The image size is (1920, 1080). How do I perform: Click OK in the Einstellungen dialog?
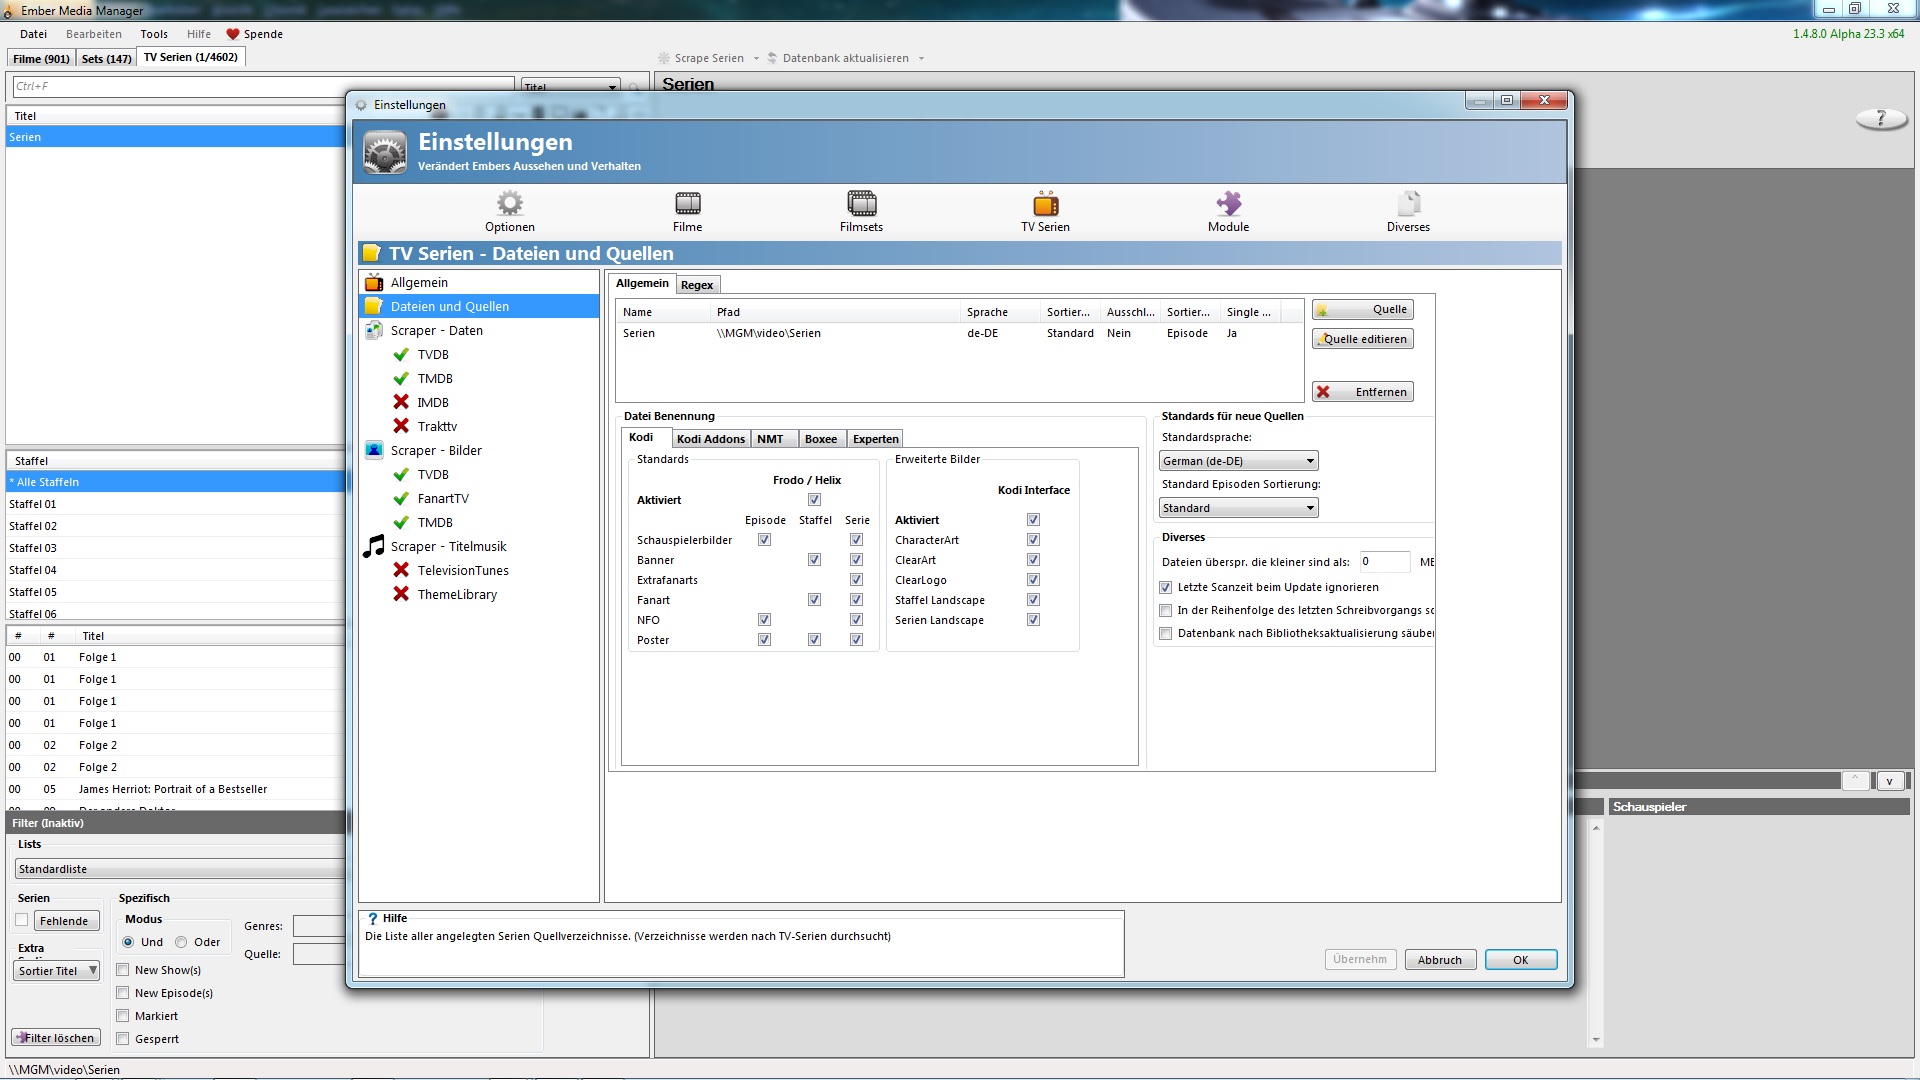(x=1520, y=960)
